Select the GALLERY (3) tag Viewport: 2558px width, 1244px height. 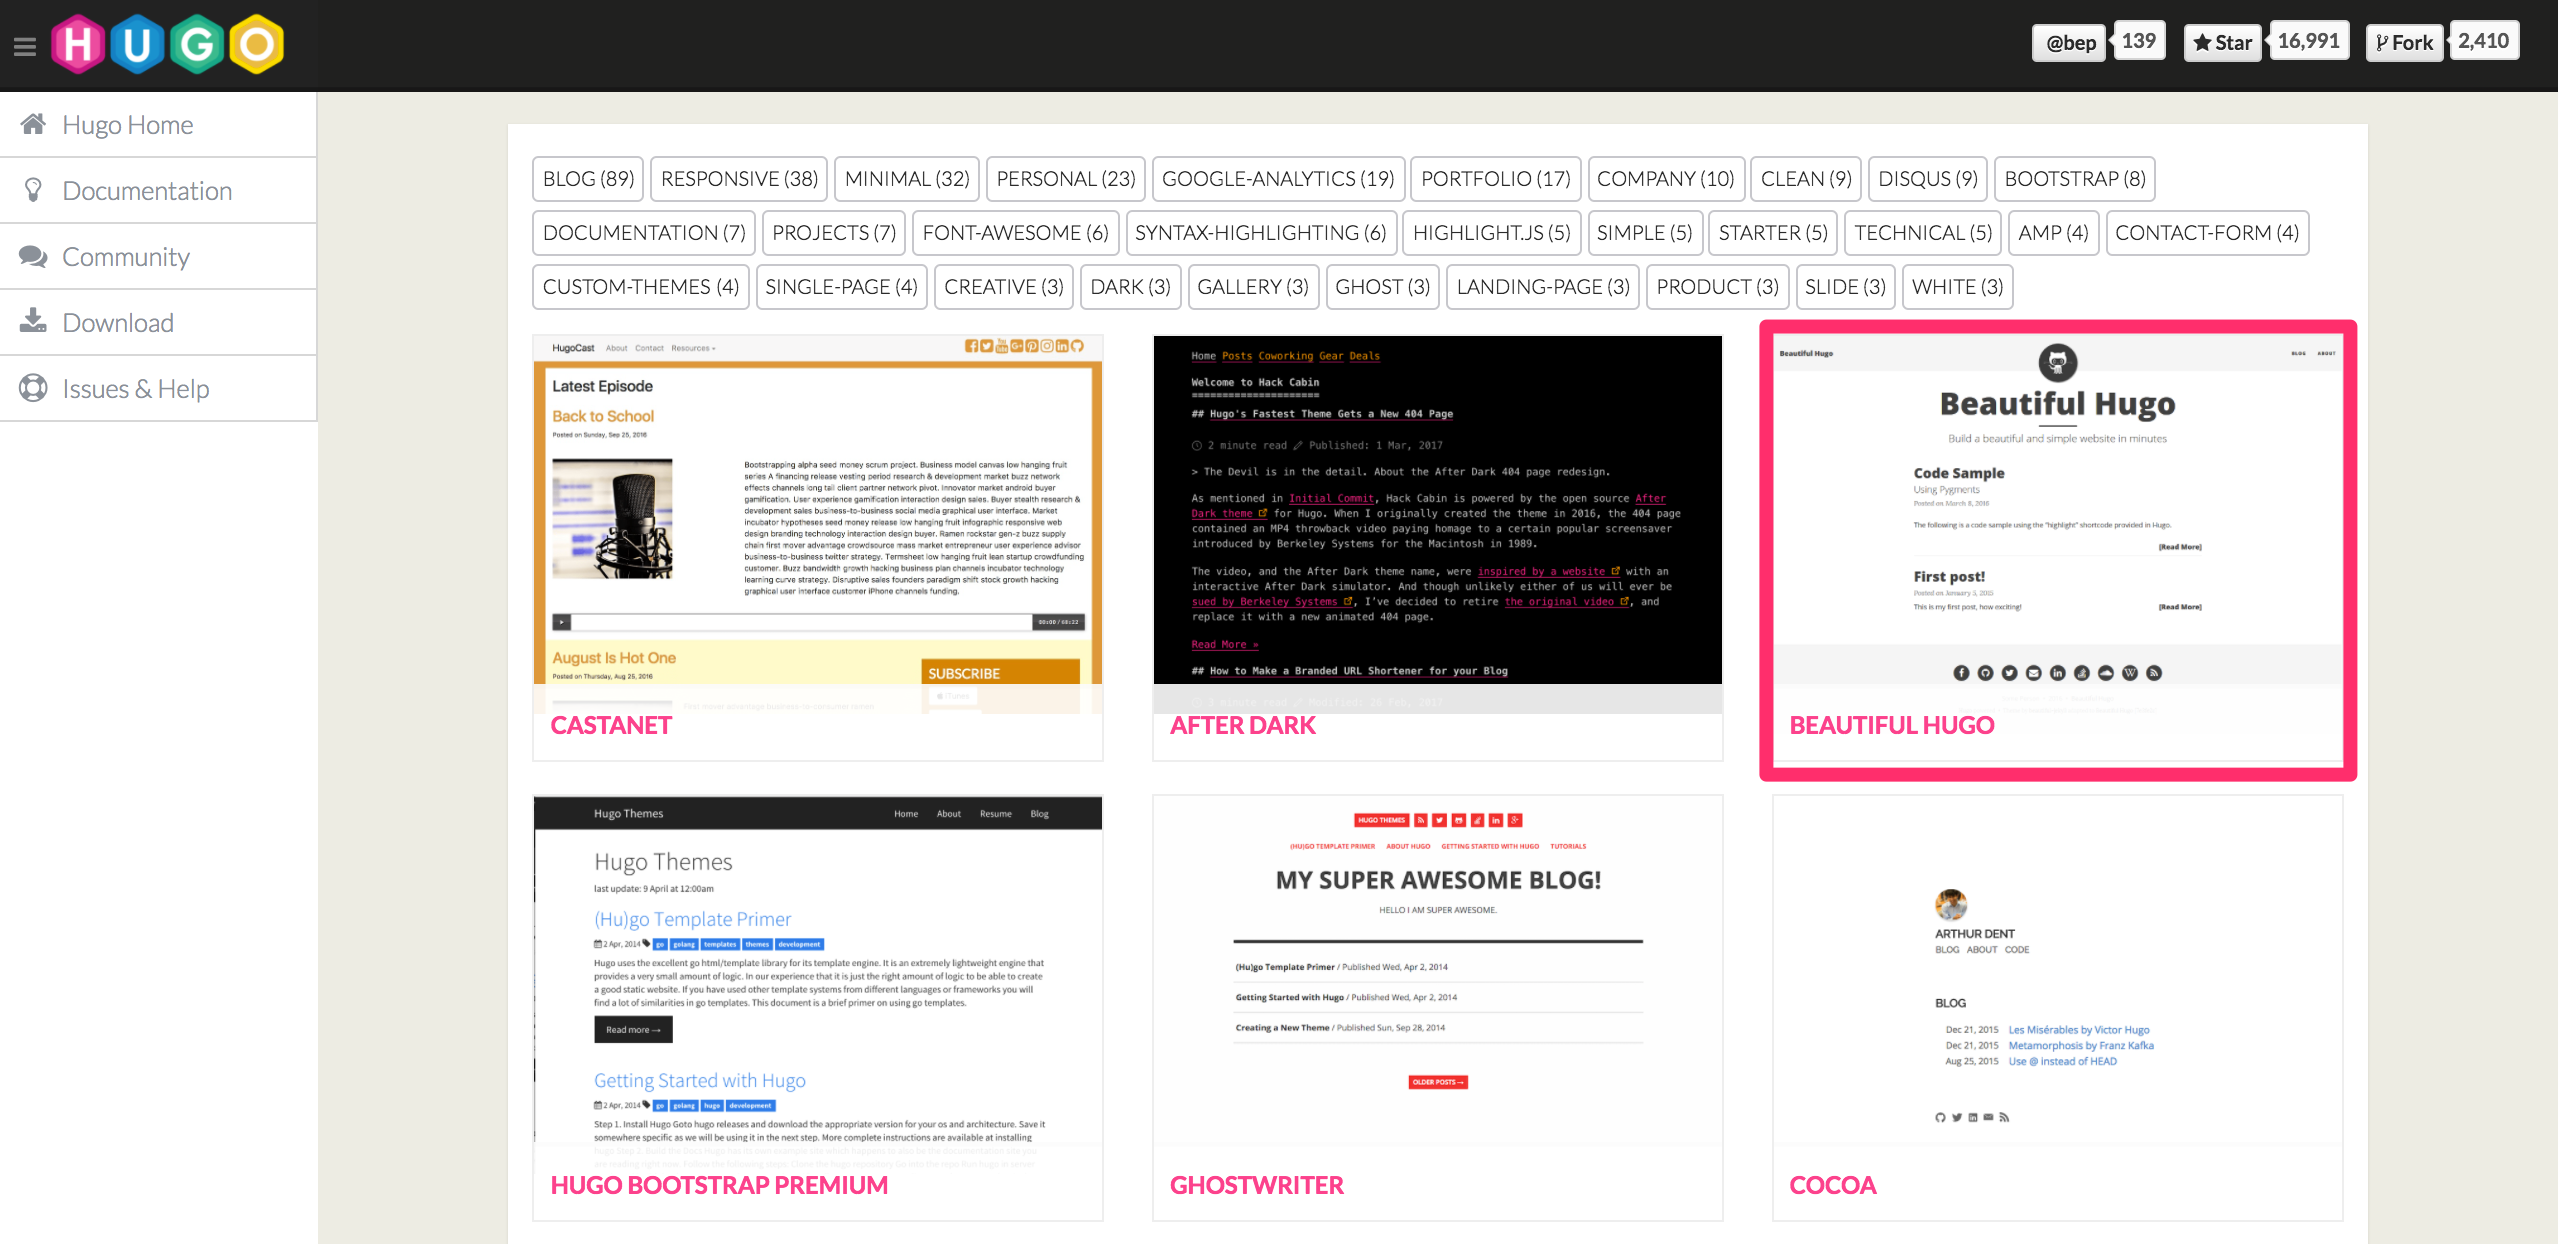click(1253, 287)
